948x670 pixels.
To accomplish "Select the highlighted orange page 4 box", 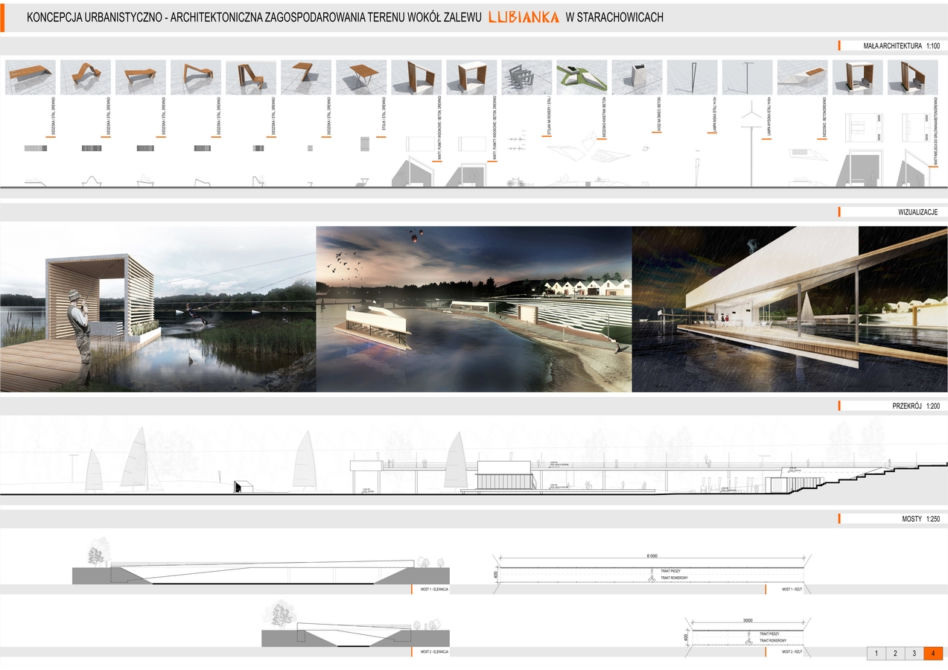I will [933, 653].
